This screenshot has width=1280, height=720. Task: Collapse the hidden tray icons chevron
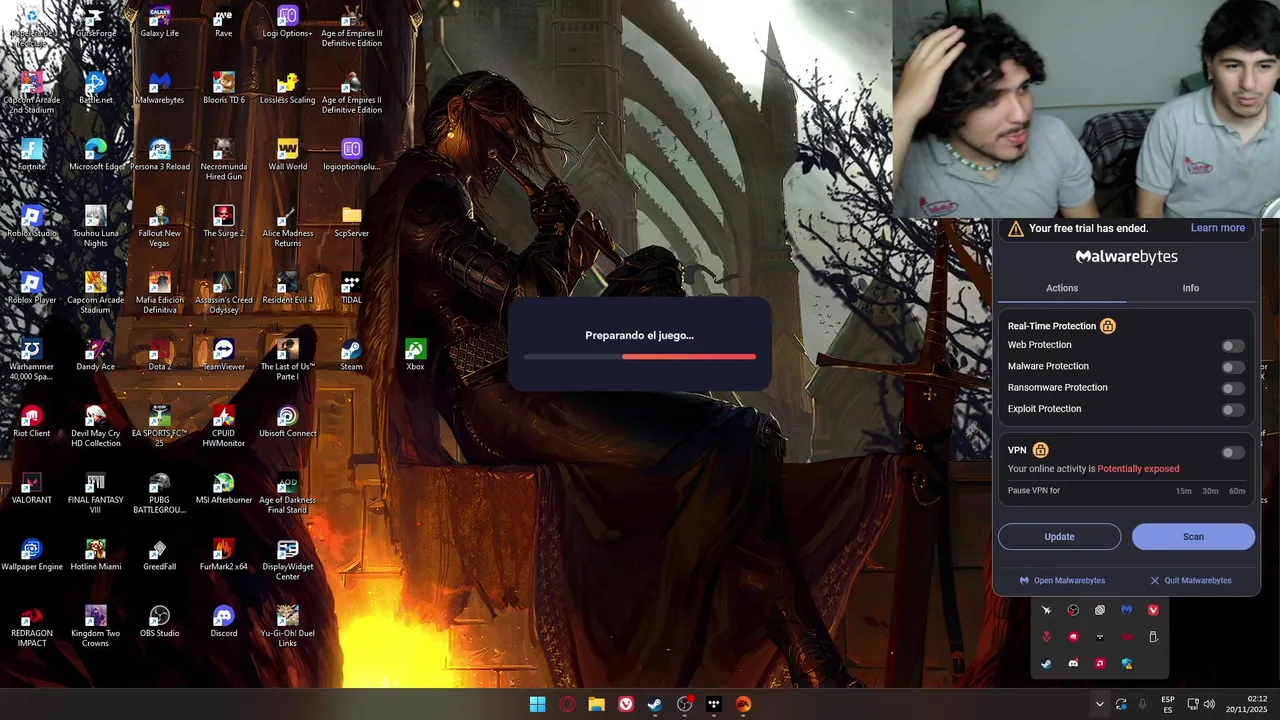[1099, 704]
